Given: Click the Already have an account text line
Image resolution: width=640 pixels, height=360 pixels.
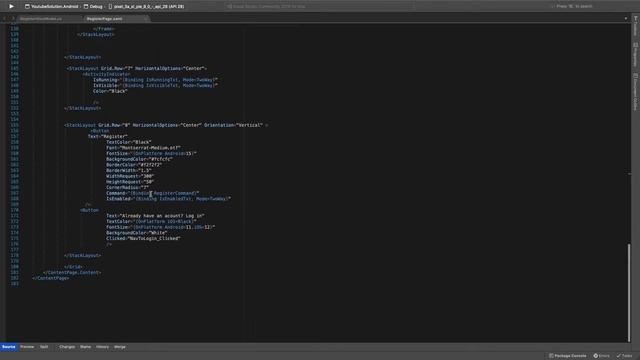Looking at the screenshot, I should pos(156,216).
